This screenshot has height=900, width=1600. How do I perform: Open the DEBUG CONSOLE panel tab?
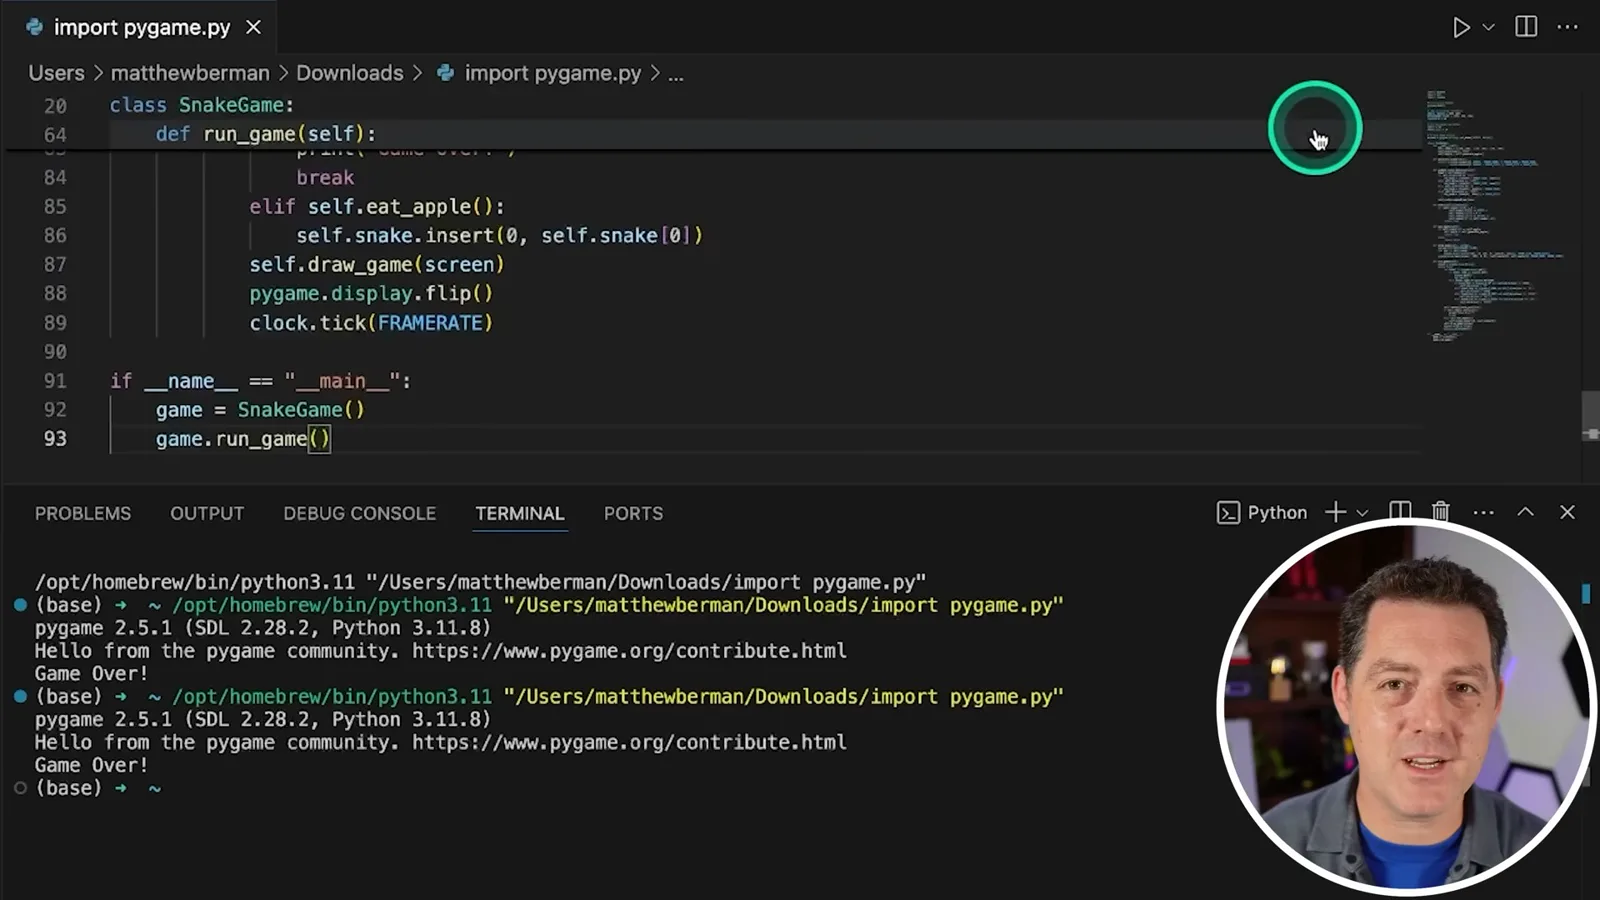point(359,513)
